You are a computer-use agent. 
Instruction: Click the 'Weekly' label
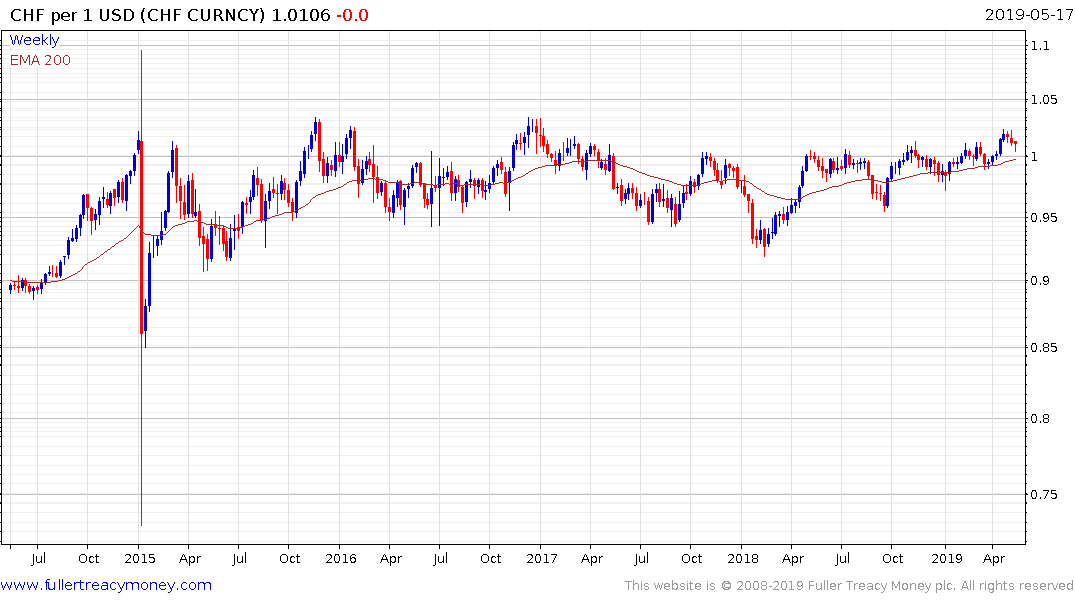click(34, 40)
